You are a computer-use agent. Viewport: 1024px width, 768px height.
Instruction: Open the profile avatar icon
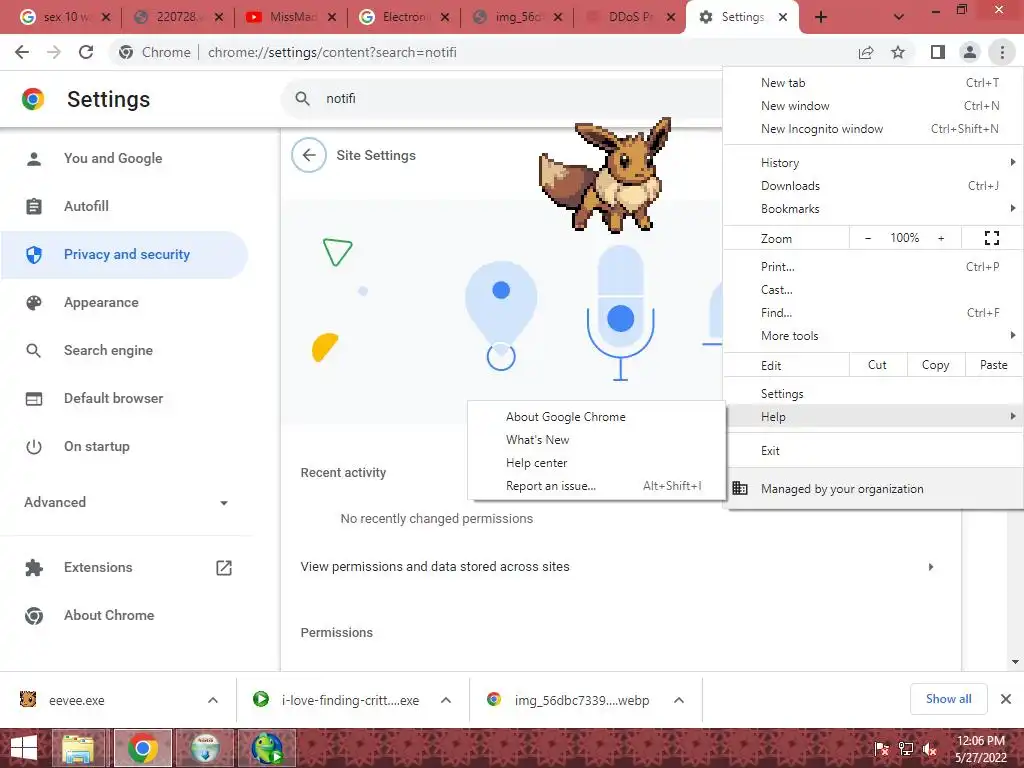click(970, 52)
